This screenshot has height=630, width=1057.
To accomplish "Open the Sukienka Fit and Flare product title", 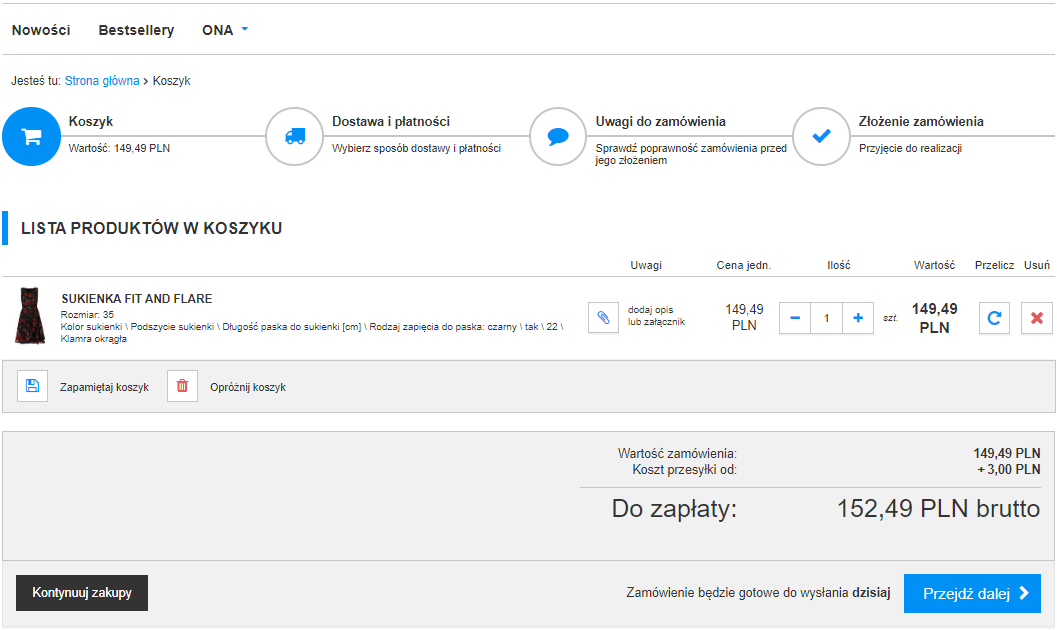I will pos(137,299).
